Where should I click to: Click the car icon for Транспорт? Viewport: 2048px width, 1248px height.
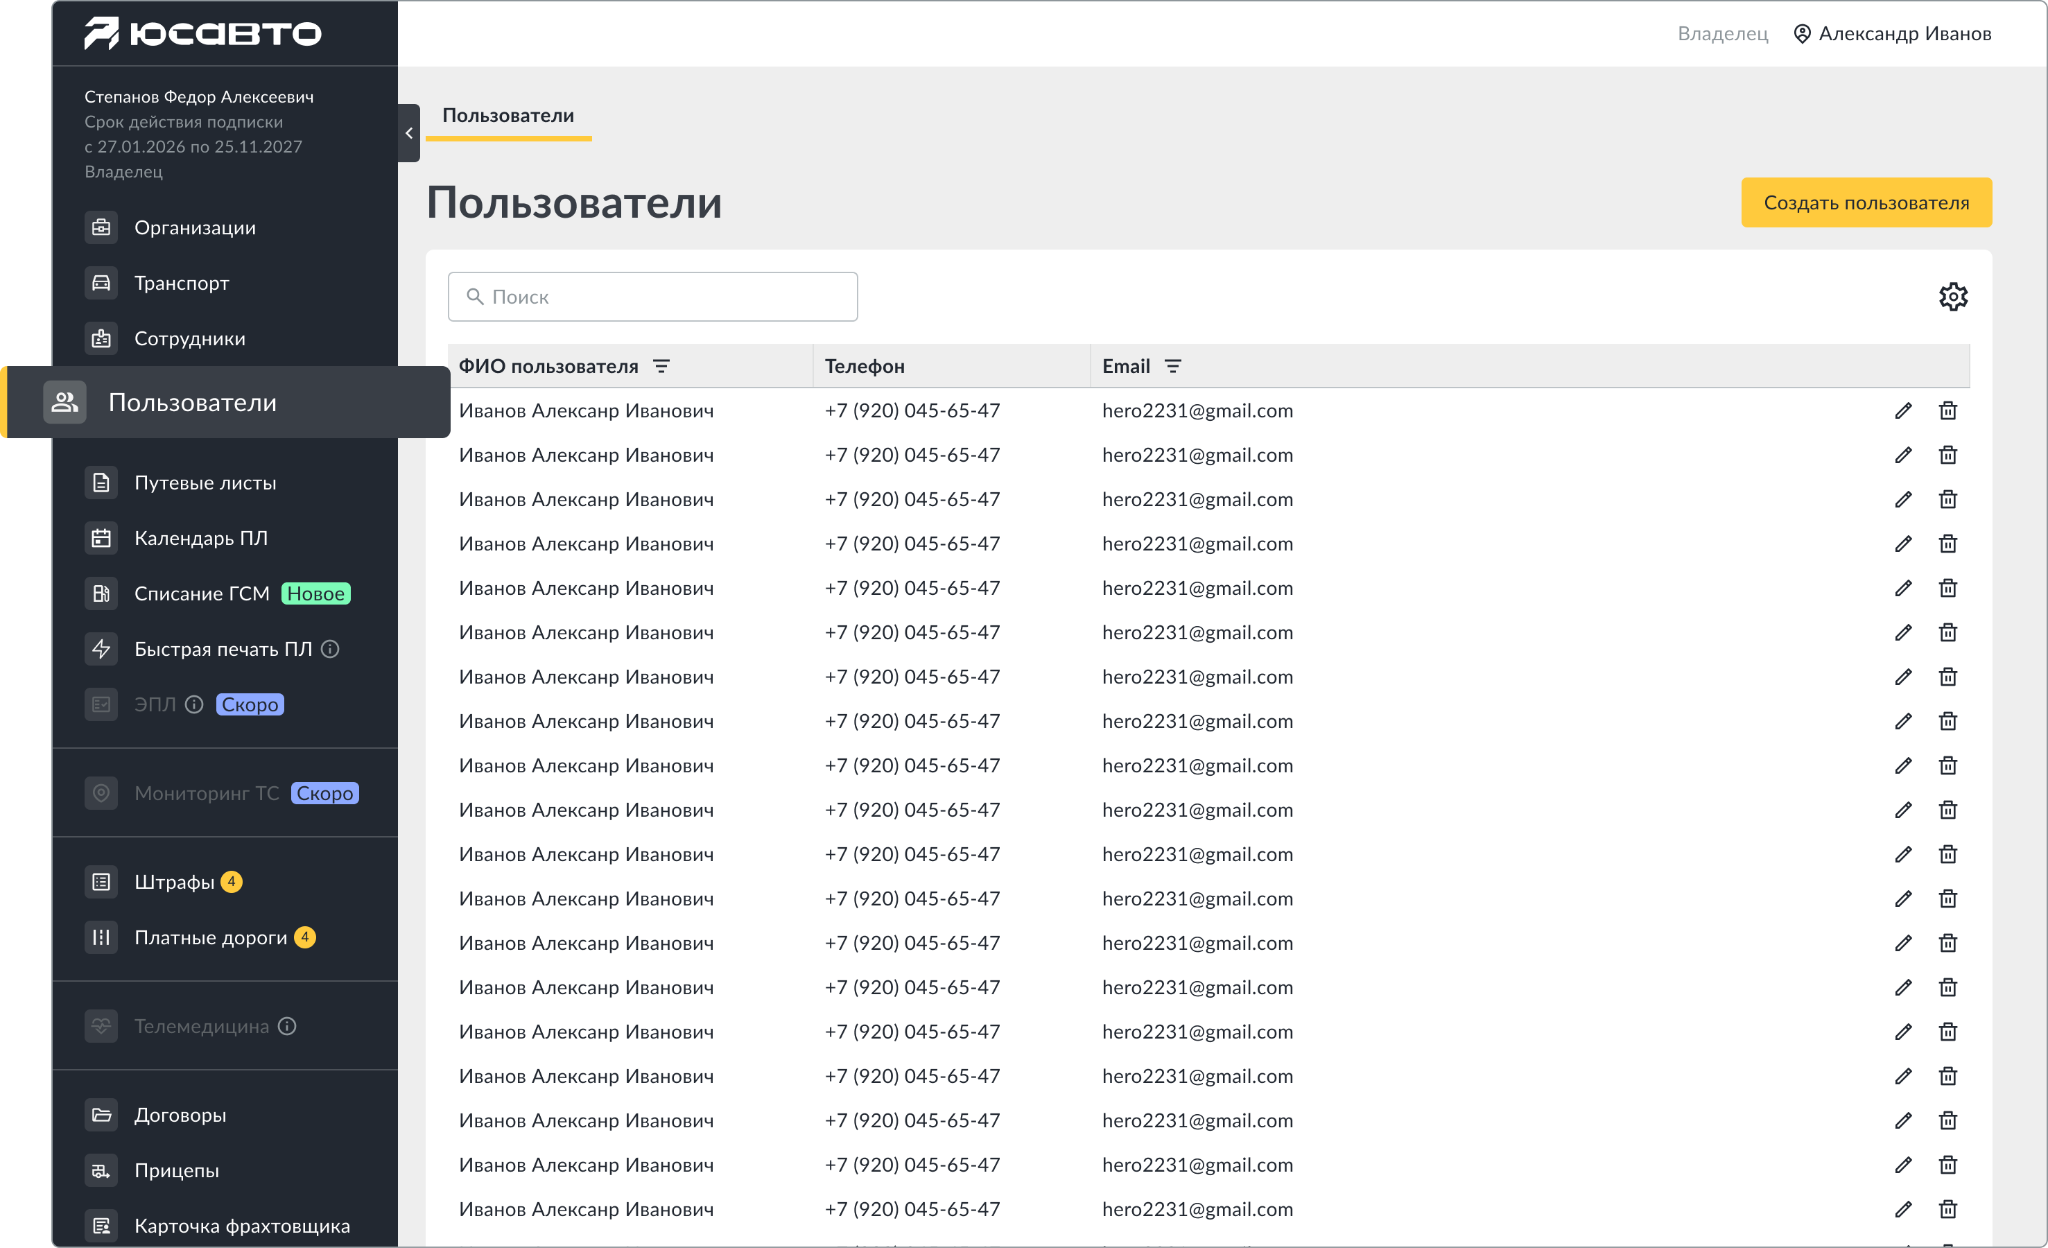click(x=101, y=283)
